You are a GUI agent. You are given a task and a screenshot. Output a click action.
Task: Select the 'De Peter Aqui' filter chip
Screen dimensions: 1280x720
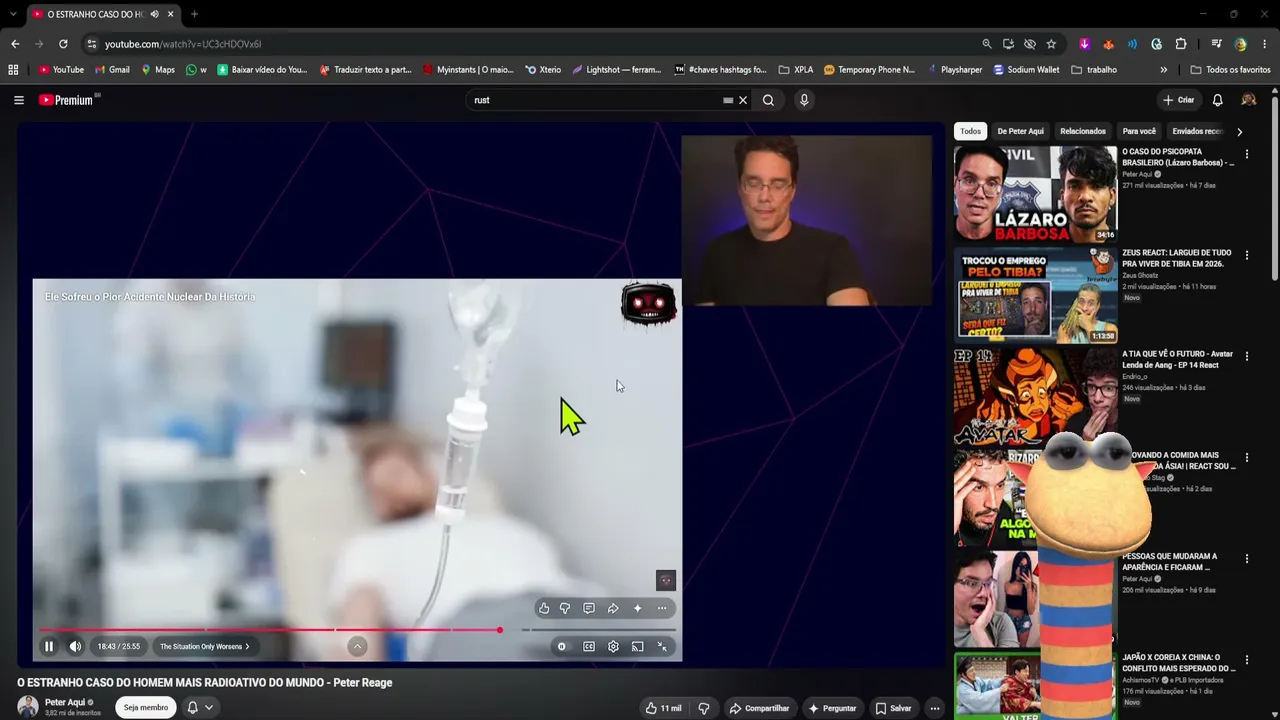(1020, 131)
